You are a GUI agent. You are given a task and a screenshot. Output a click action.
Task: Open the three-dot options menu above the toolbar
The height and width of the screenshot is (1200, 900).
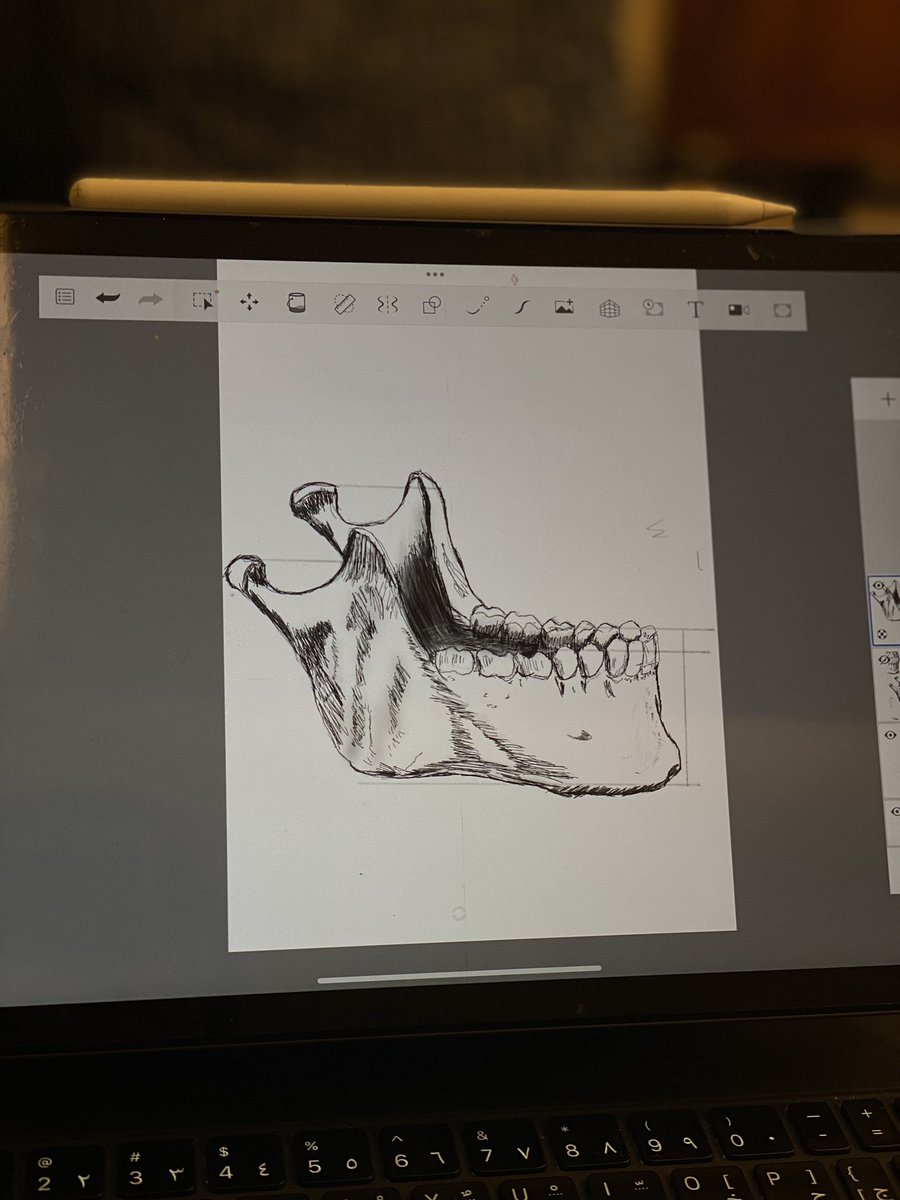pyautogui.click(x=435, y=272)
